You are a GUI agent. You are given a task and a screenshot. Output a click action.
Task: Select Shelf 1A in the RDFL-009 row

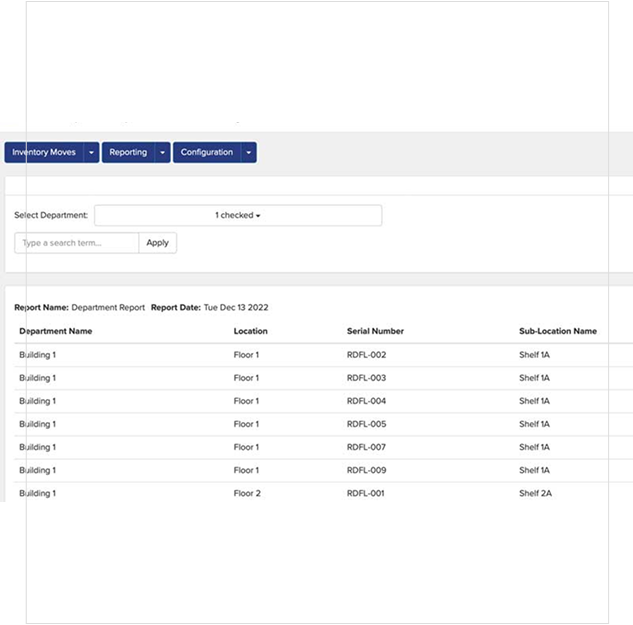[x=534, y=470]
